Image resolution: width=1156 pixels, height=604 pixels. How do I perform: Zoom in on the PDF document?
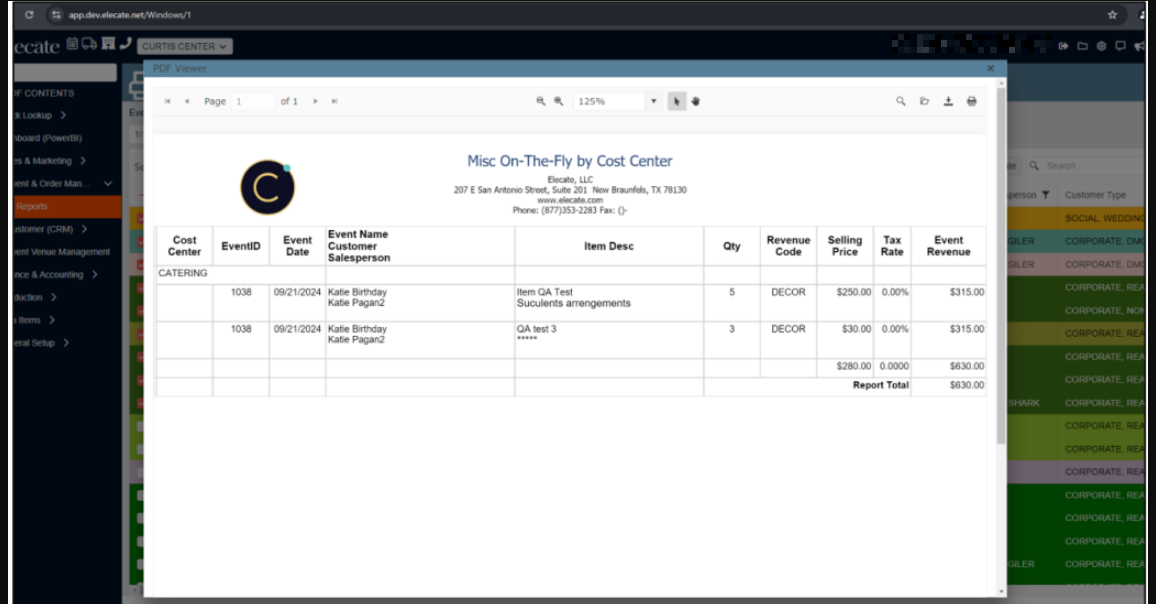(x=559, y=101)
